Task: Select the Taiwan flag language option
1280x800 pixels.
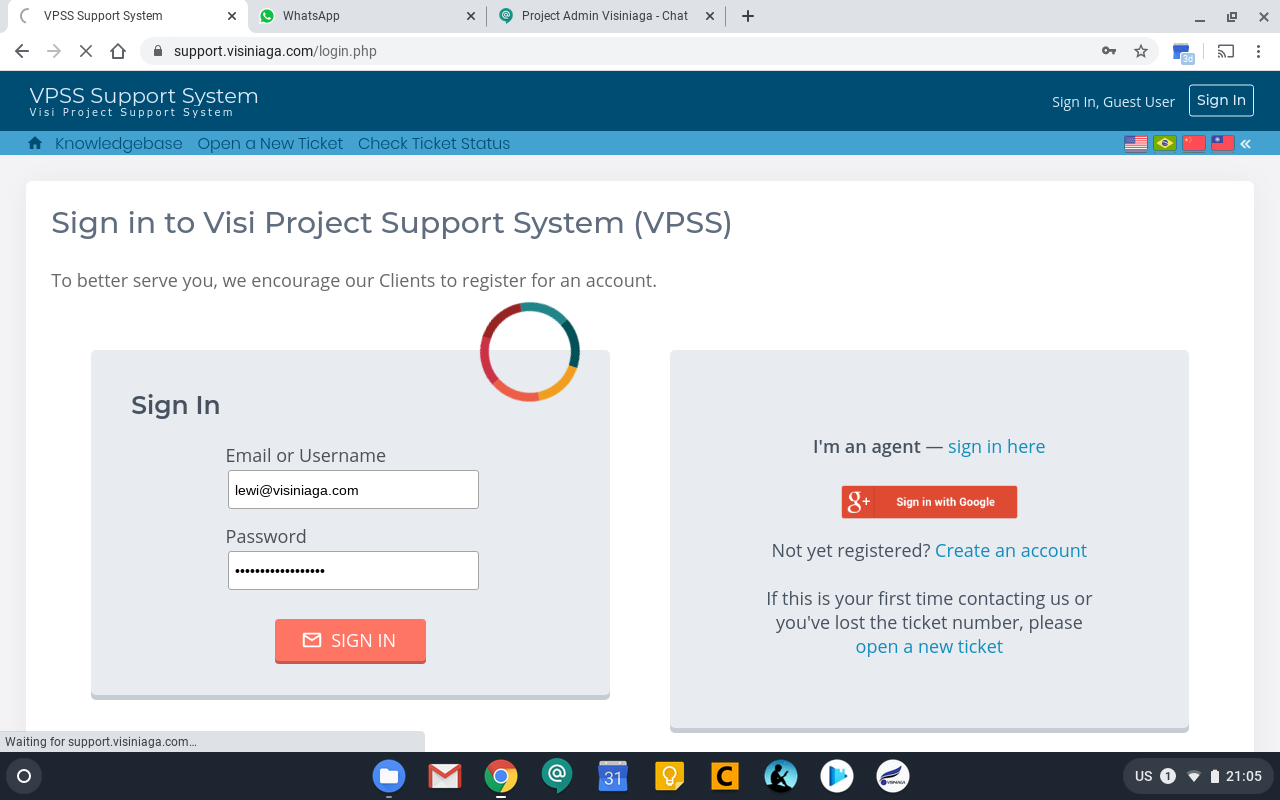Action: point(1222,143)
